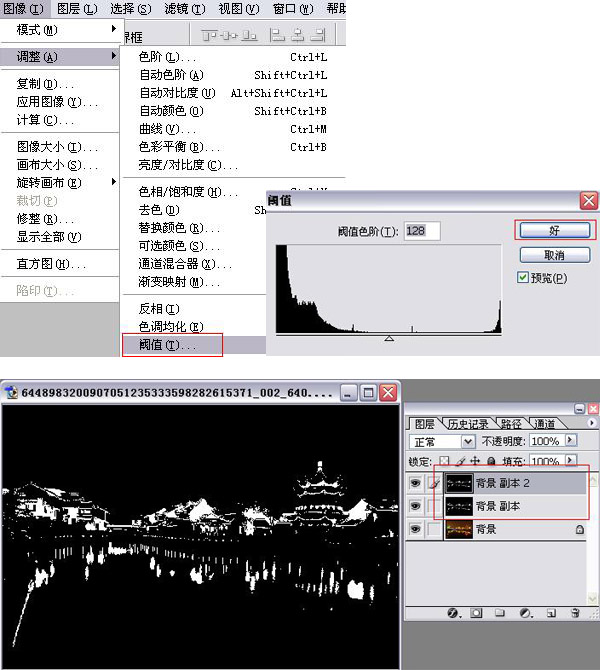Click the delete layer trash icon
600x670 pixels.
tap(575, 613)
